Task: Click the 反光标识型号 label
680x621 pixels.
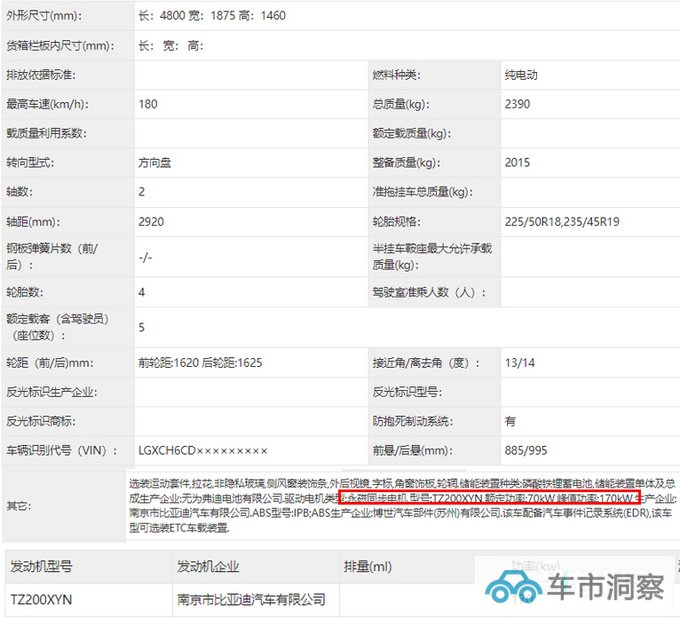Action: point(407,392)
